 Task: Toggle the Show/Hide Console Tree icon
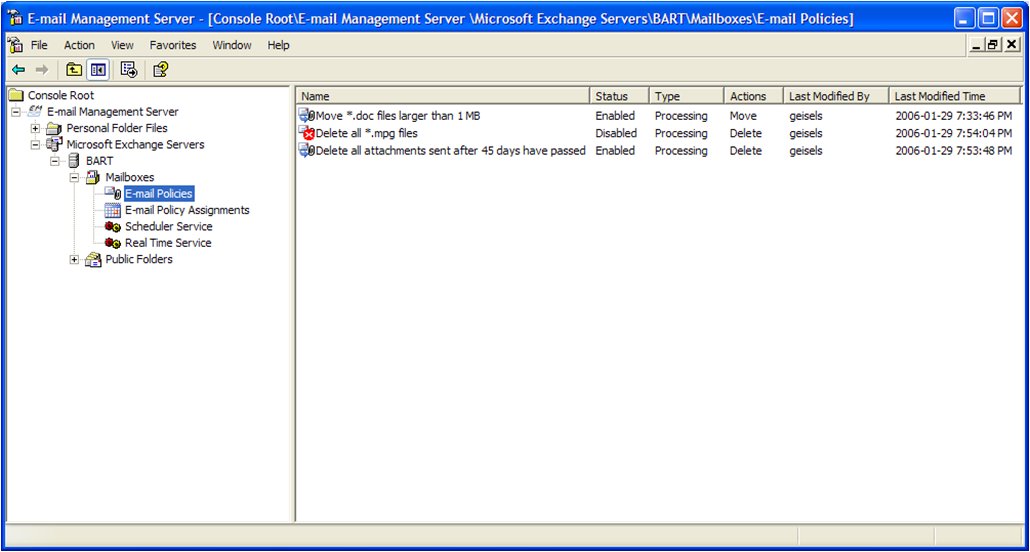click(x=98, y=70)
